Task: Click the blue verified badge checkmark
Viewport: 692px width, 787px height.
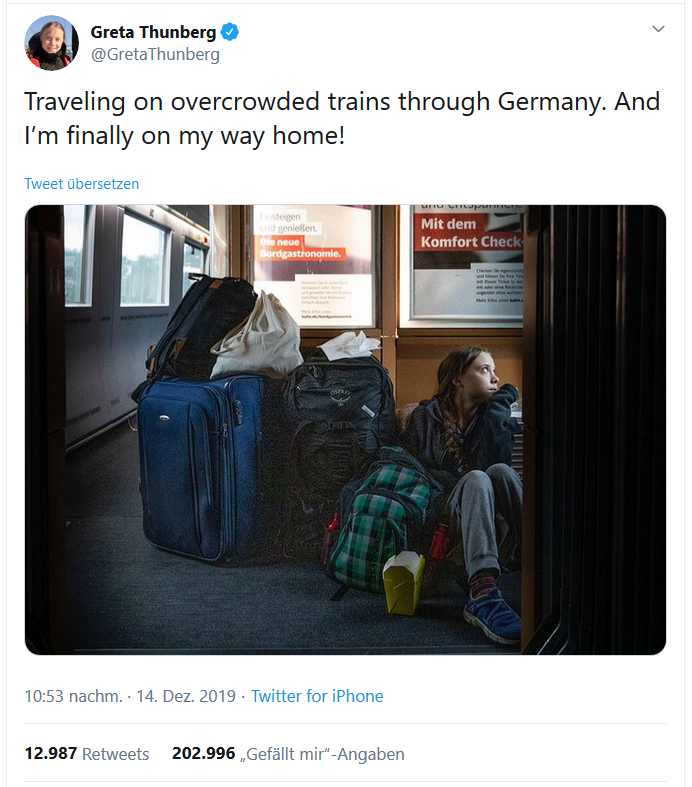Action: pos(230,32)
